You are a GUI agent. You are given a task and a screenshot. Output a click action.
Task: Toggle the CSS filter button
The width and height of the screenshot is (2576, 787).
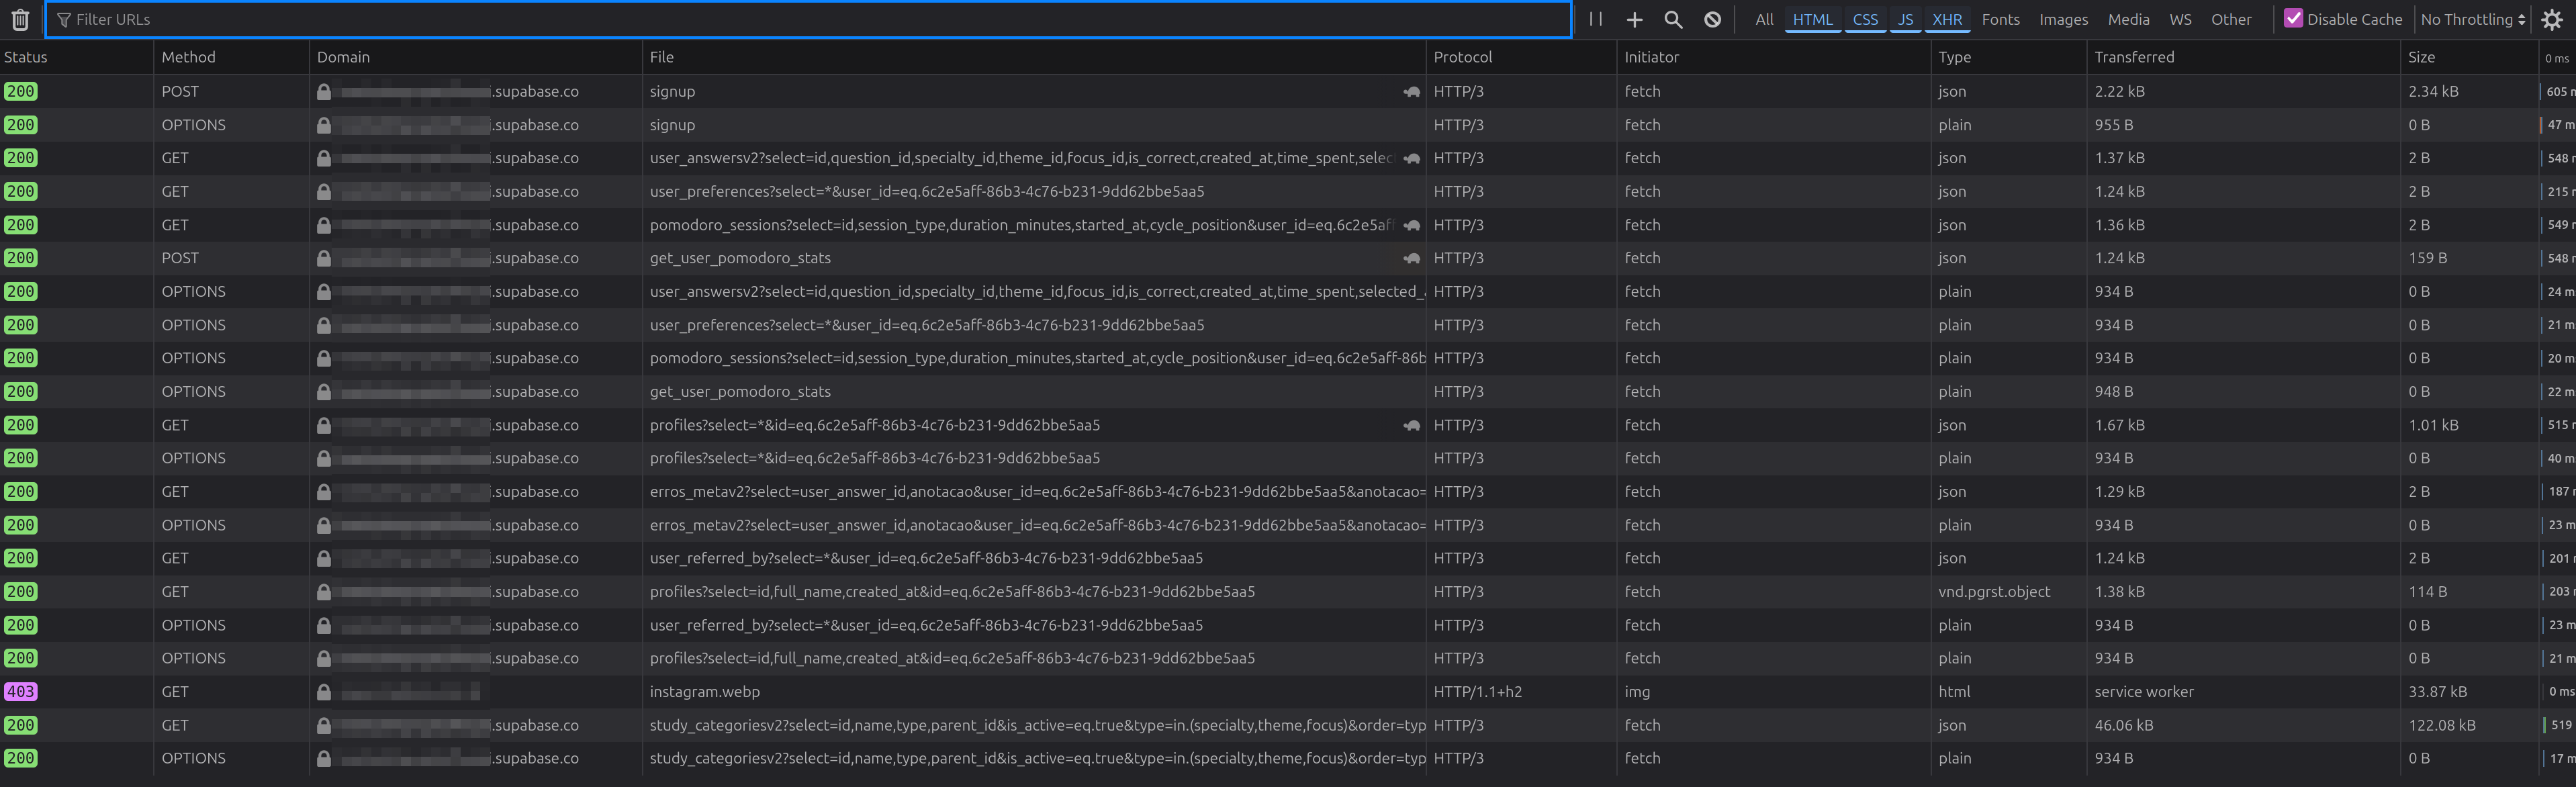(x=1864, y=20)
